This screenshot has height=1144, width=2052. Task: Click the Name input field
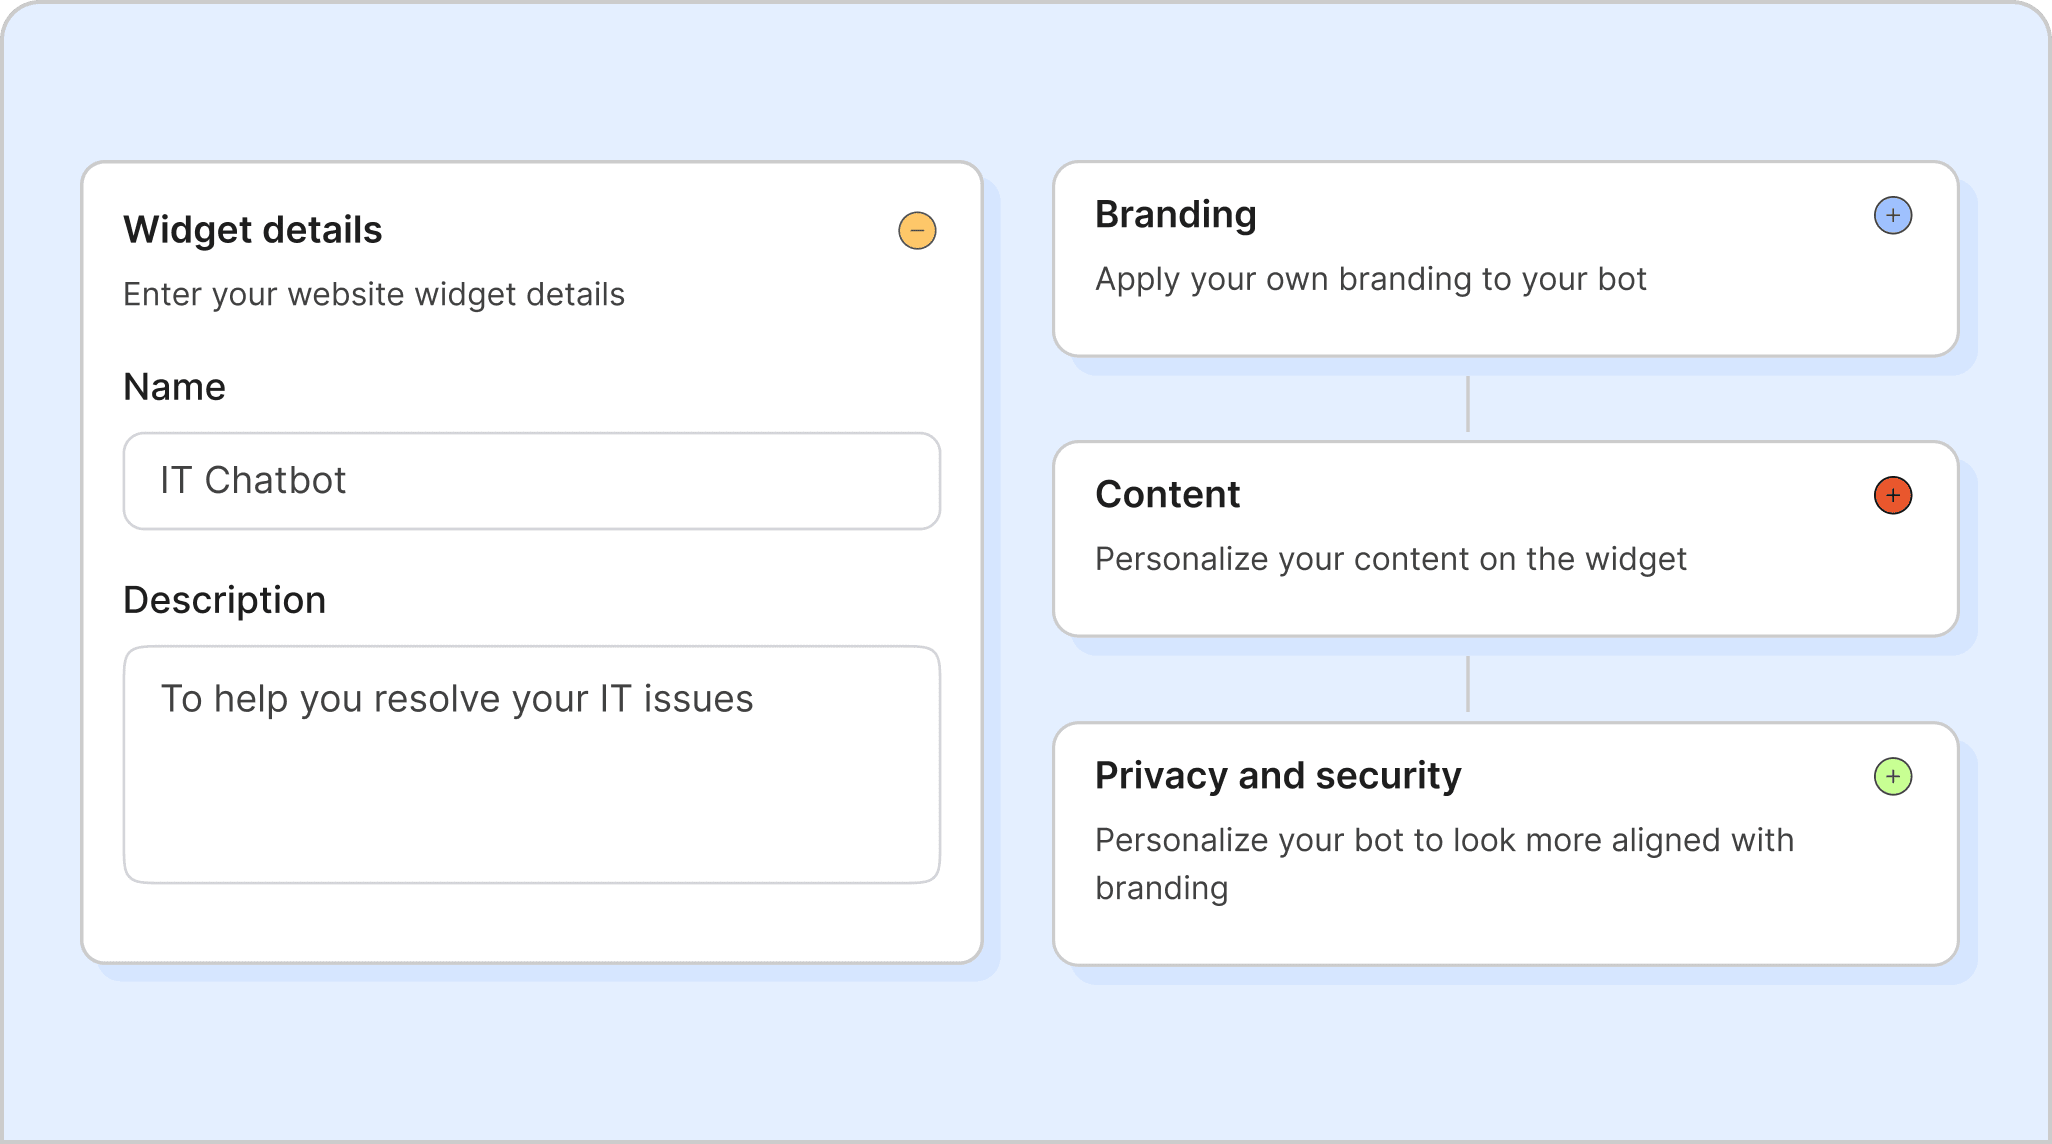pos(532,481)
